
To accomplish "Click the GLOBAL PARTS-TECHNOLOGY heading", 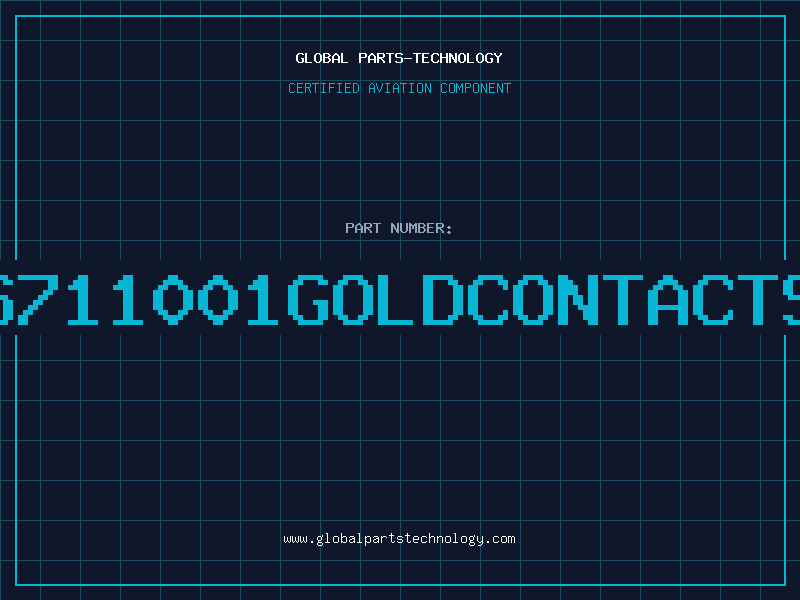I will 399,58.
